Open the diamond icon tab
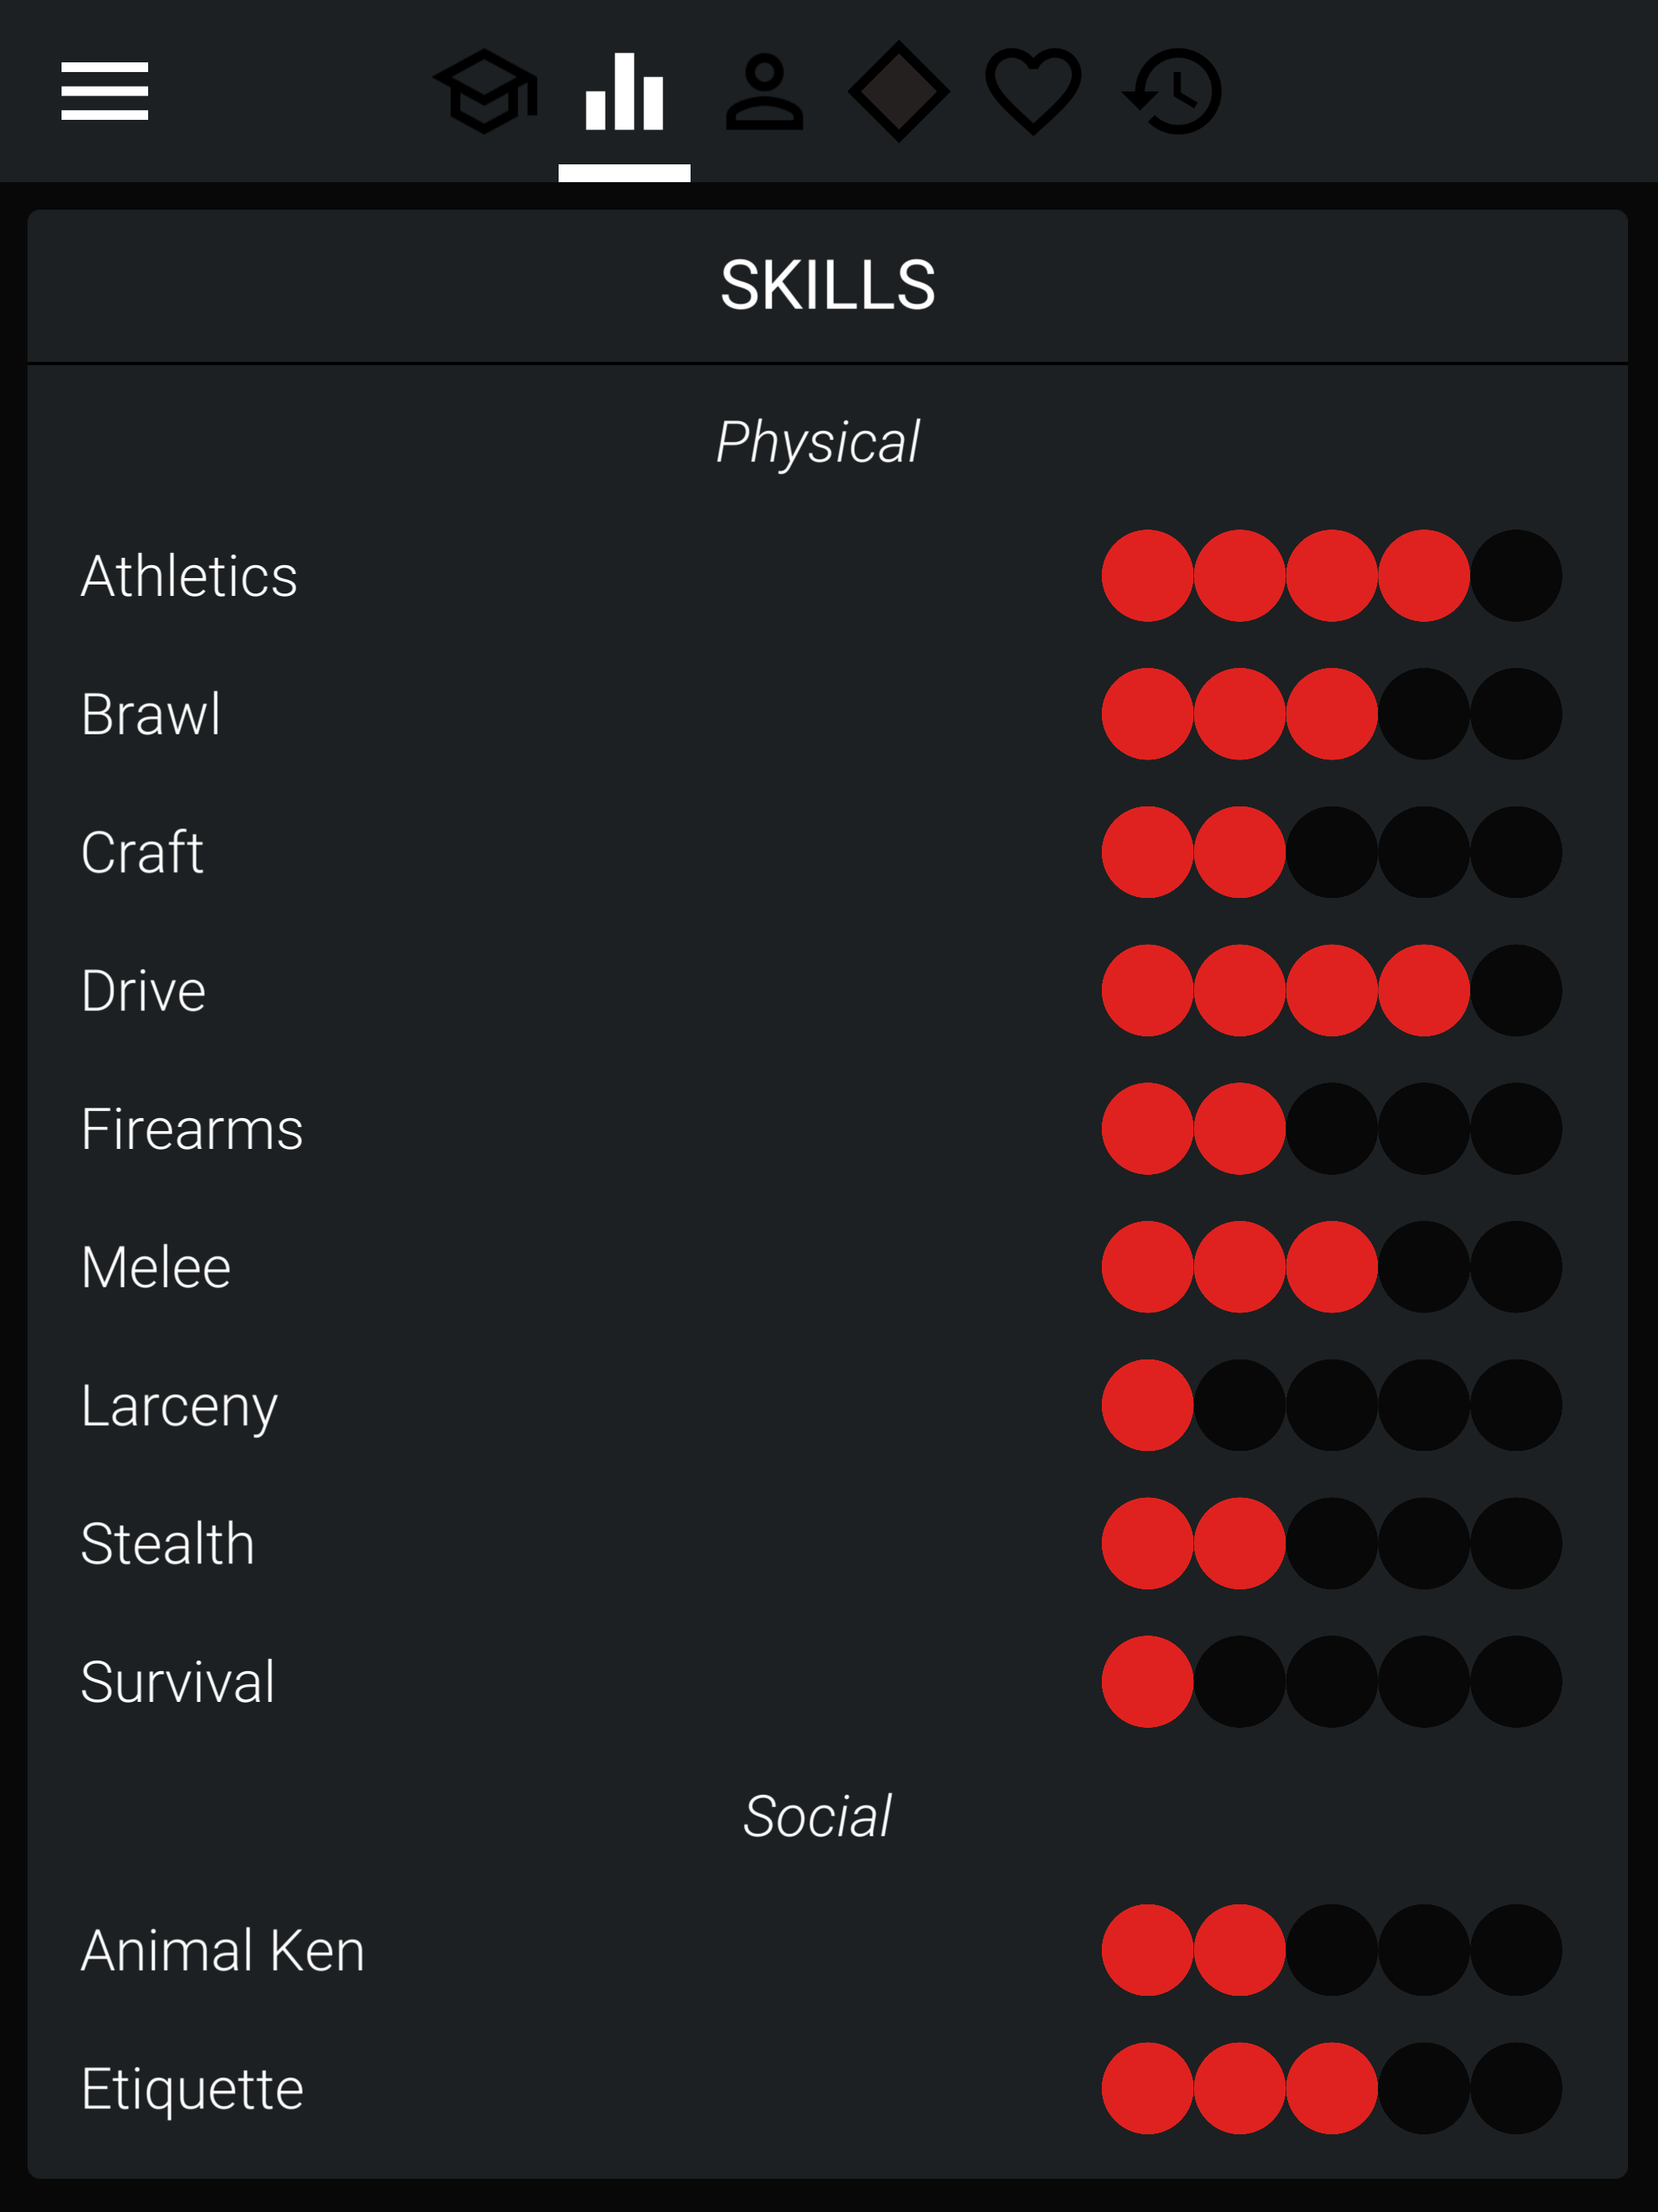This screenshot has height=2212, width=1658. point(899,91)
